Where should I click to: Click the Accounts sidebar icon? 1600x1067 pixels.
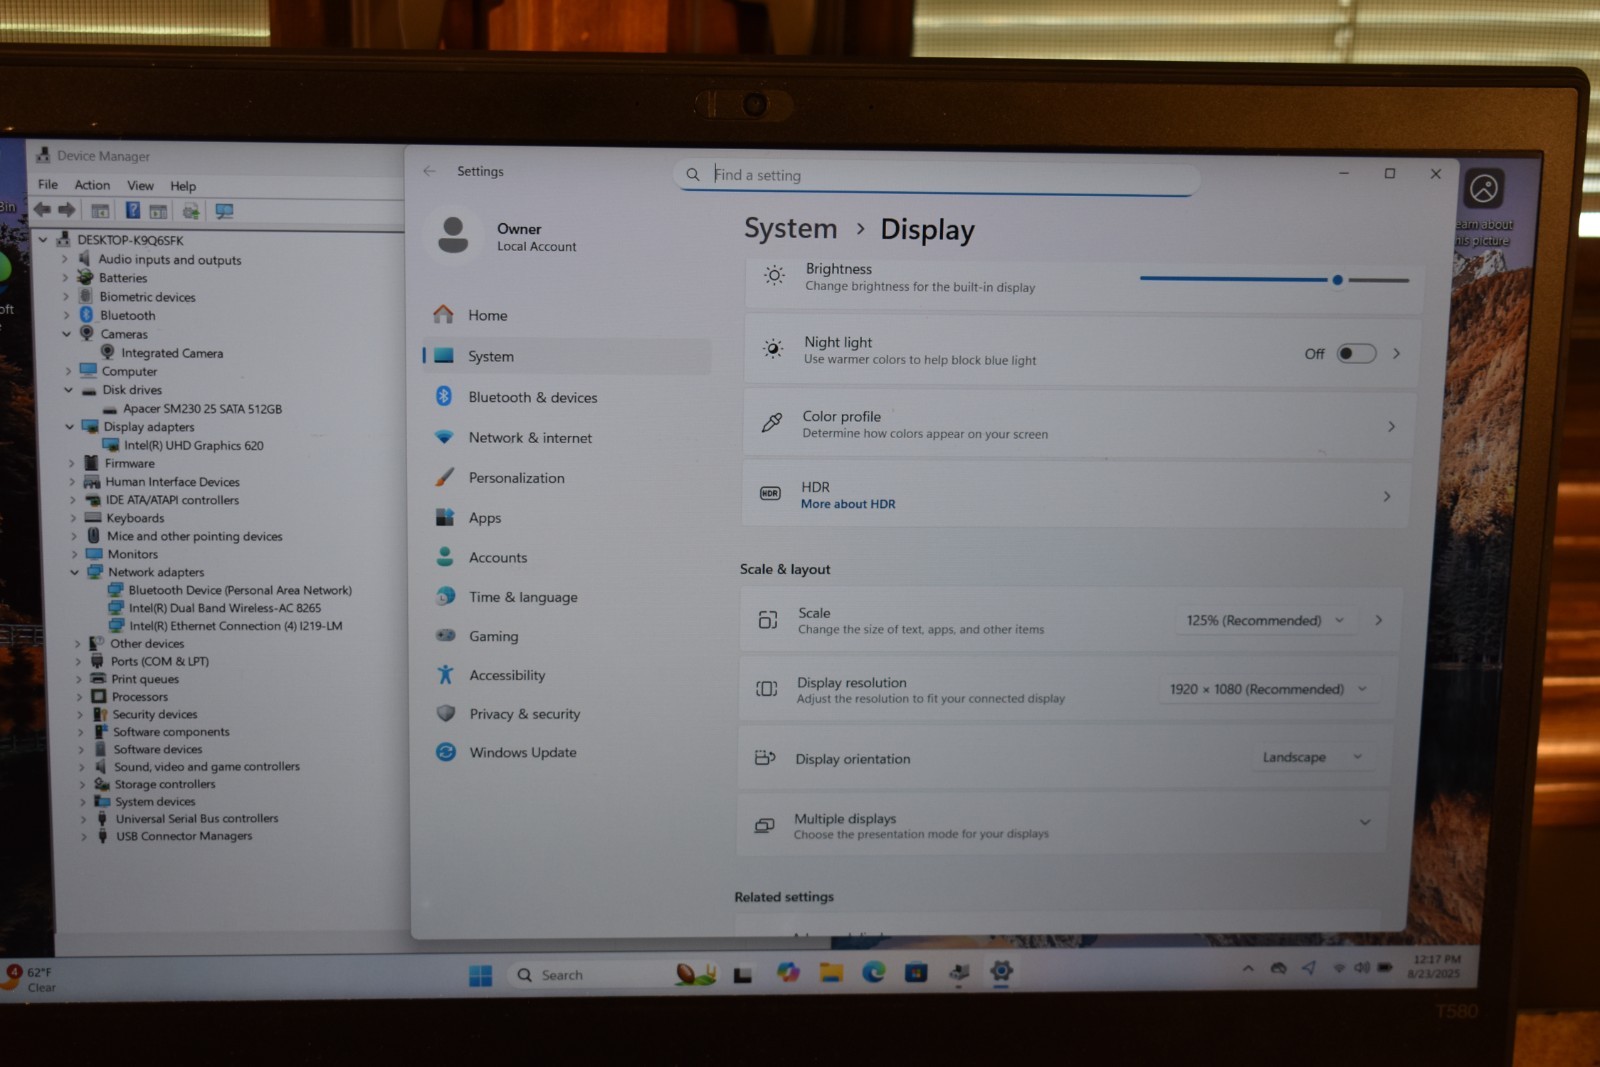[x=445, y=557]
